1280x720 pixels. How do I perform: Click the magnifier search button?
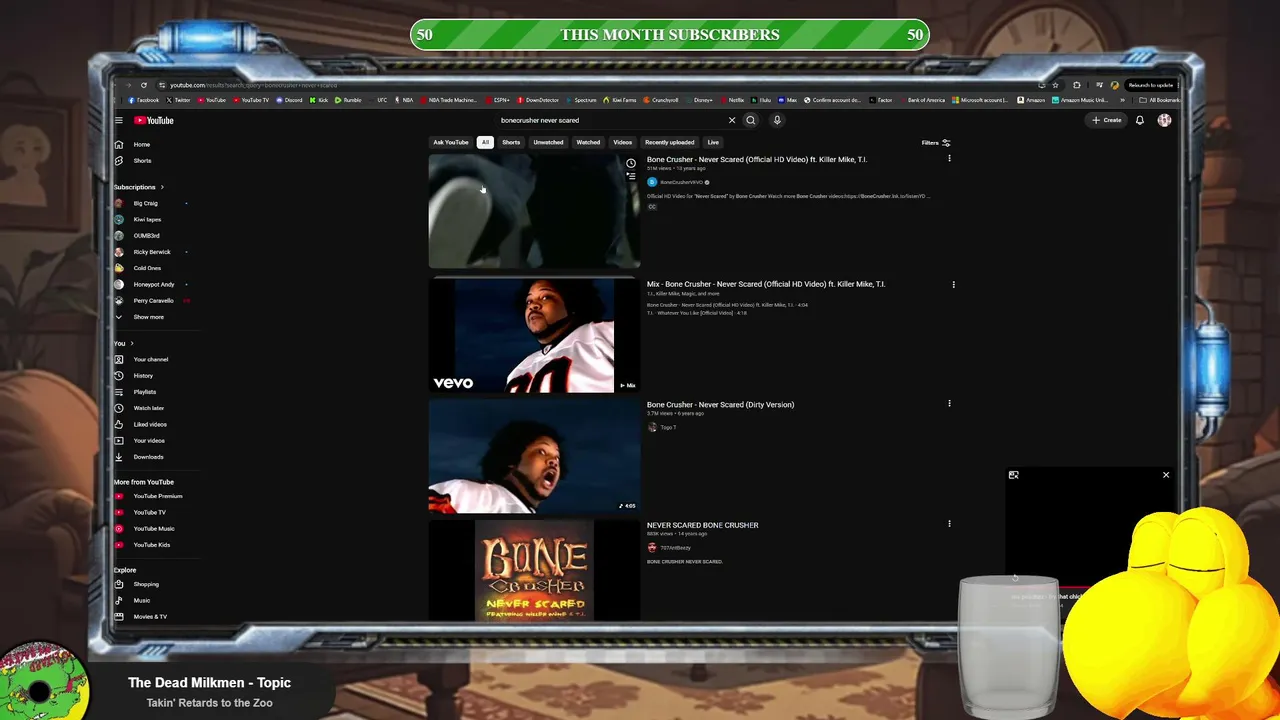click(750, 120)
